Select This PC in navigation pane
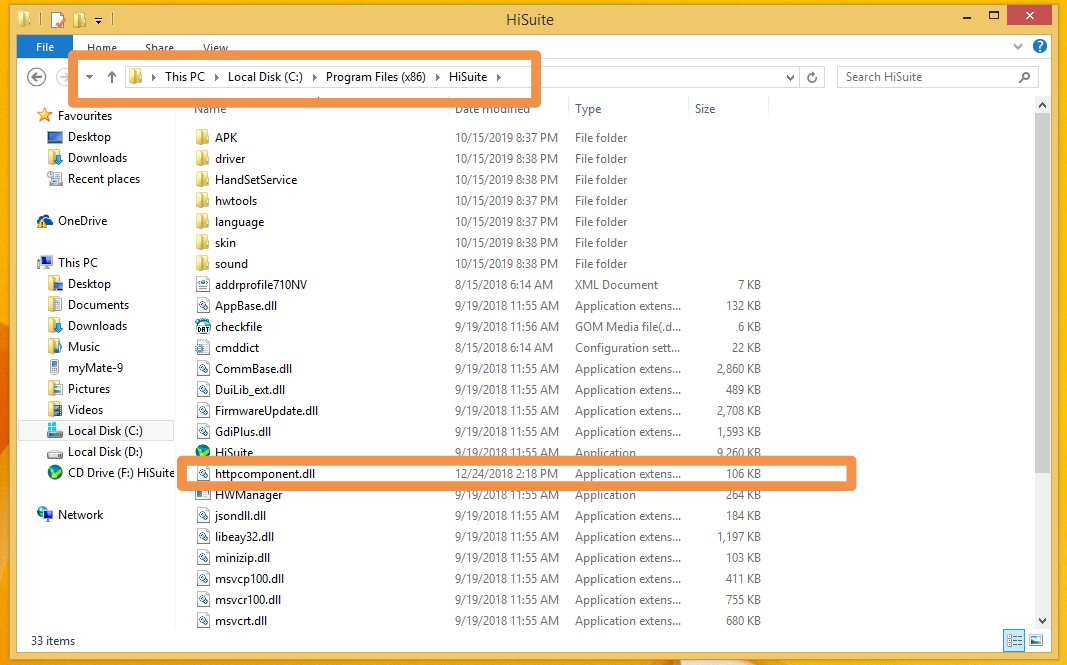Screen dimensions: 1067x665 tap(78, 263)
